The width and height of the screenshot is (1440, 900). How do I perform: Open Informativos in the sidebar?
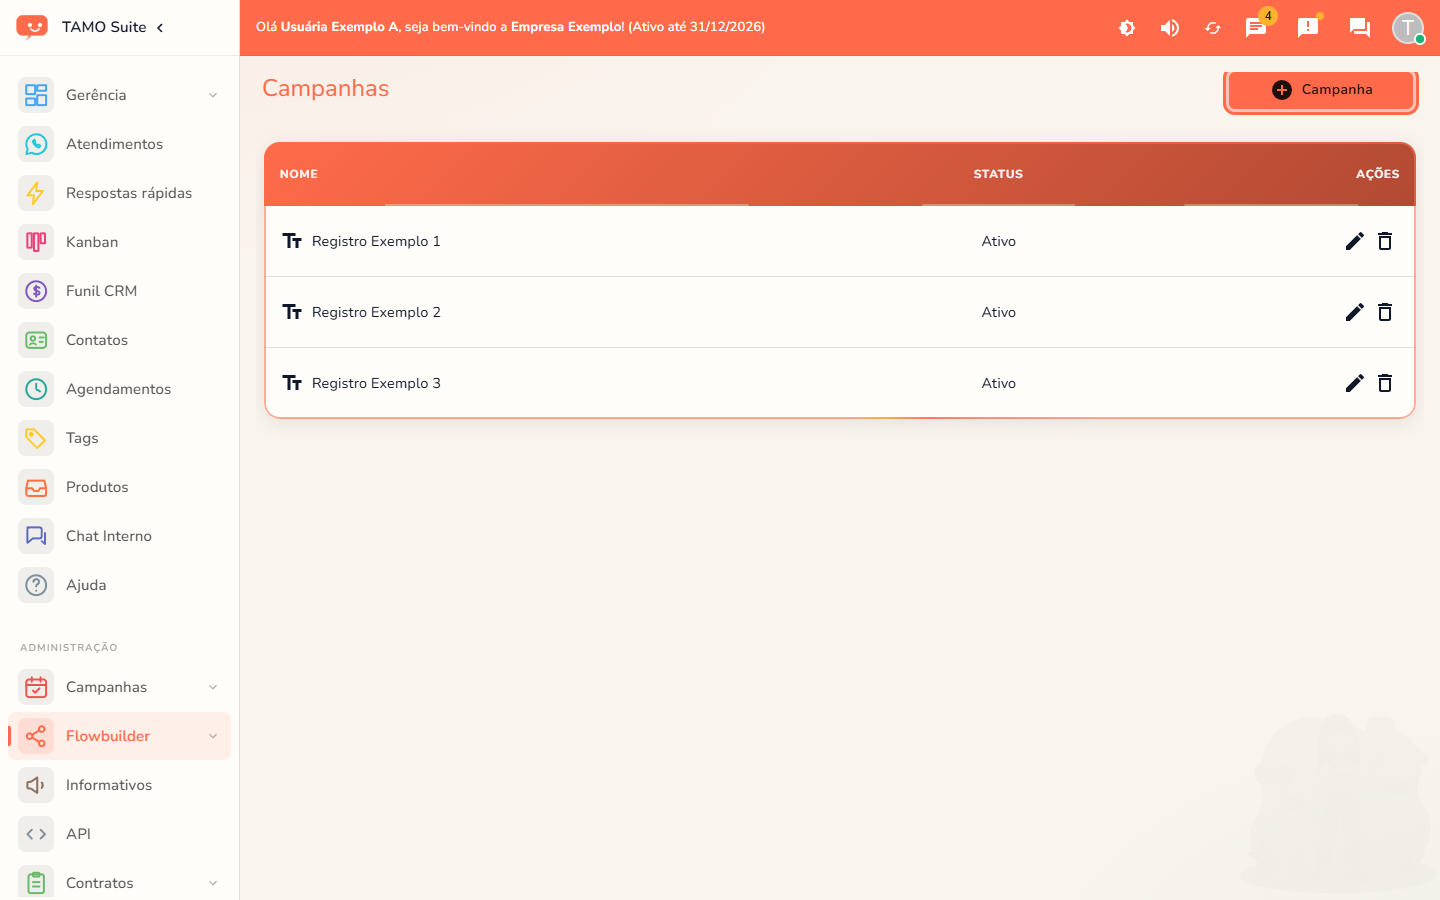[120, 785]
